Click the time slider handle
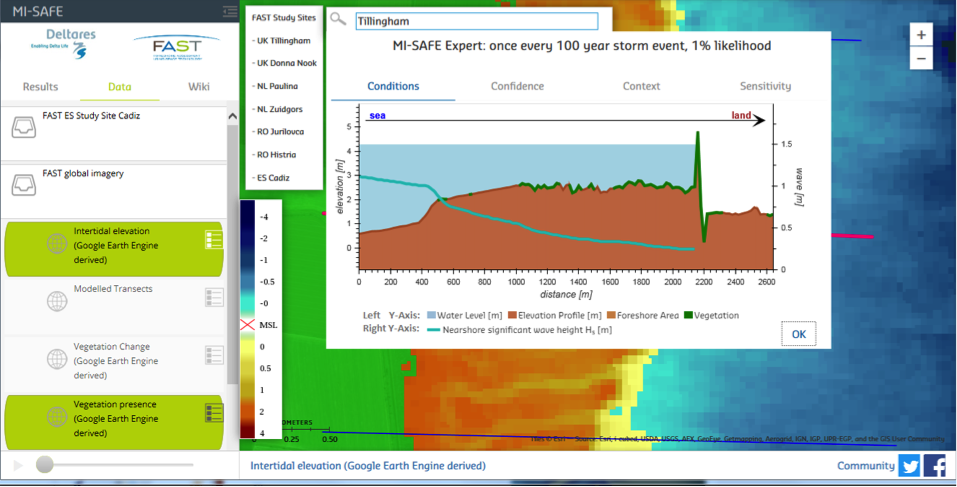The image size is (957, 487). (x=45, y=464)
